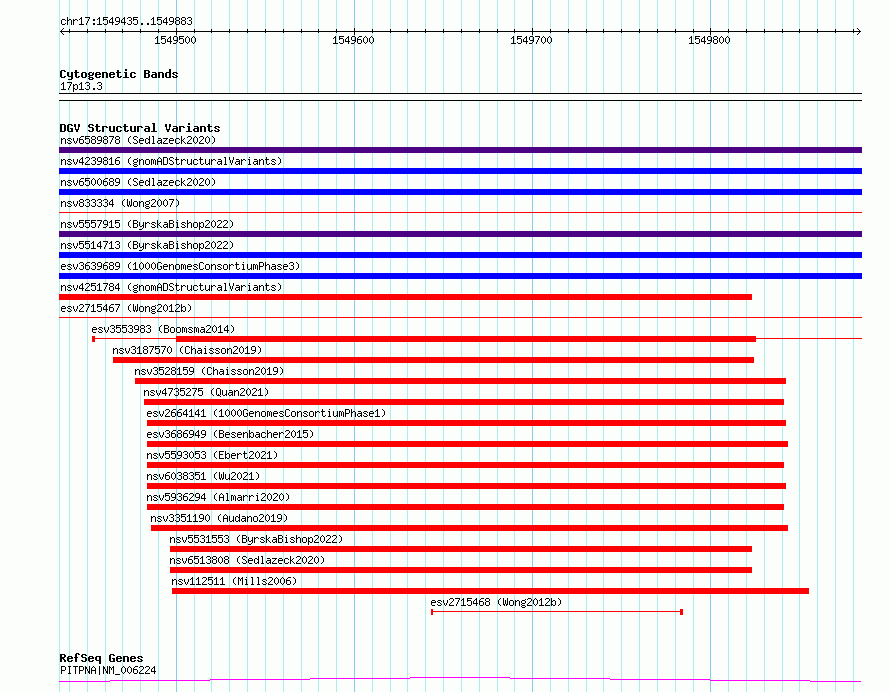Image resolution: width=890 pixels, height=692 pixels.
Task: Click the red bar of nsv3351190
Action: 469,528
